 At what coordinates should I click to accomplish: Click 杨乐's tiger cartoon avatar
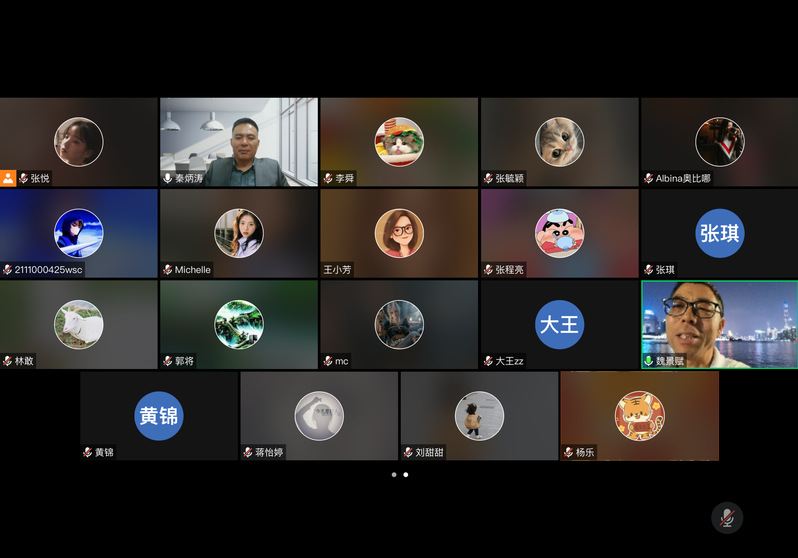[639, 416]
